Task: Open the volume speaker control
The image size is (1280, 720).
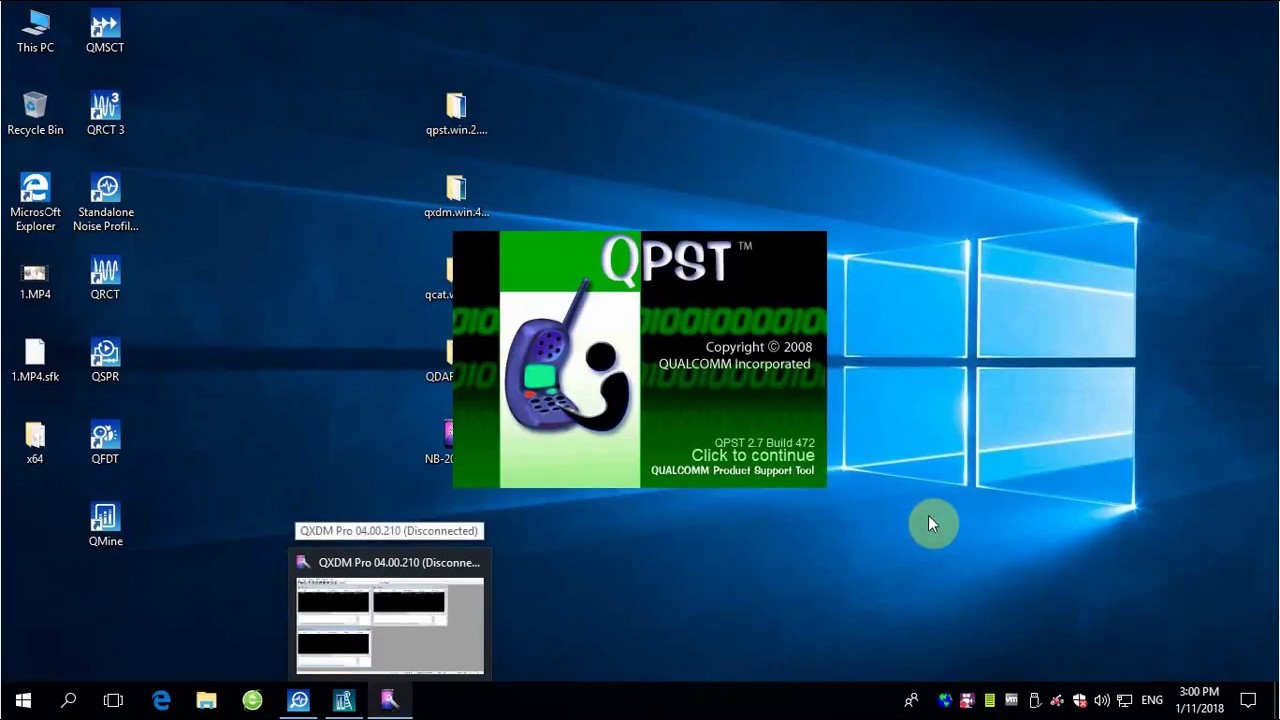Action: 1101,700
